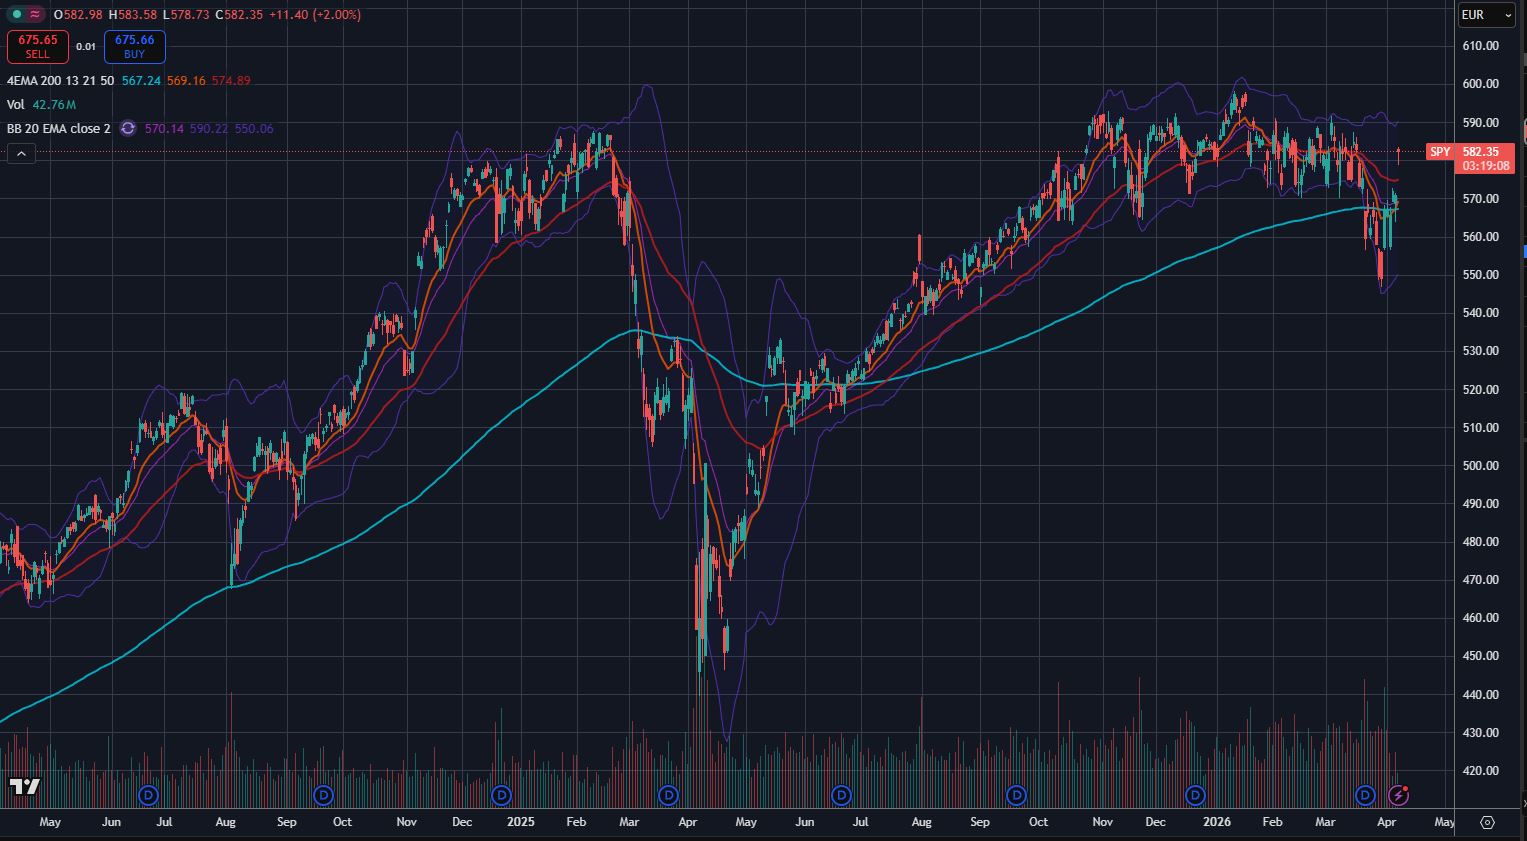1527x841 pixels.
Task: Click the refresh icon beside BB 20 EMA
Action: [128, 128]
